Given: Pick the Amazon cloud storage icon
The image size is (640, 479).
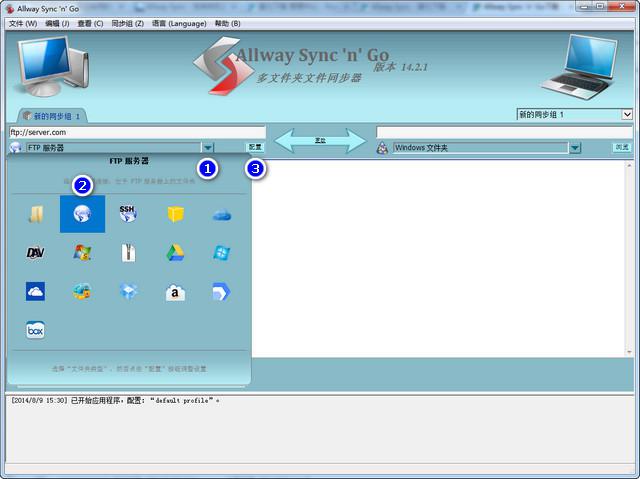Looking at the screenshot, I should pos(175,292).
